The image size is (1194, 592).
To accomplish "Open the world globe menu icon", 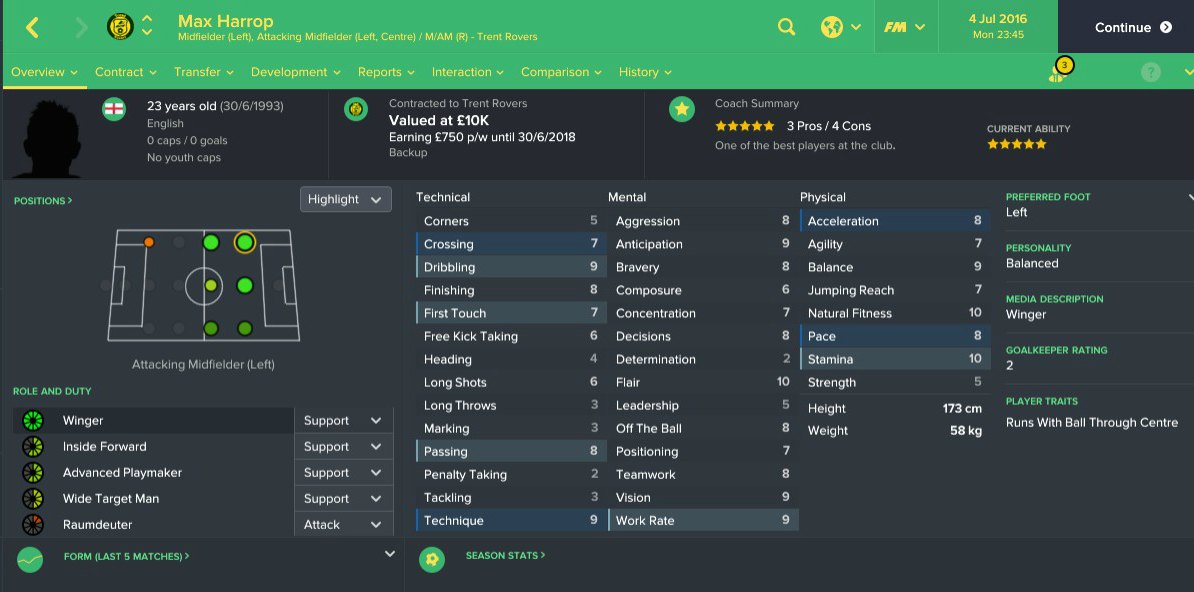I will (831, 28).
